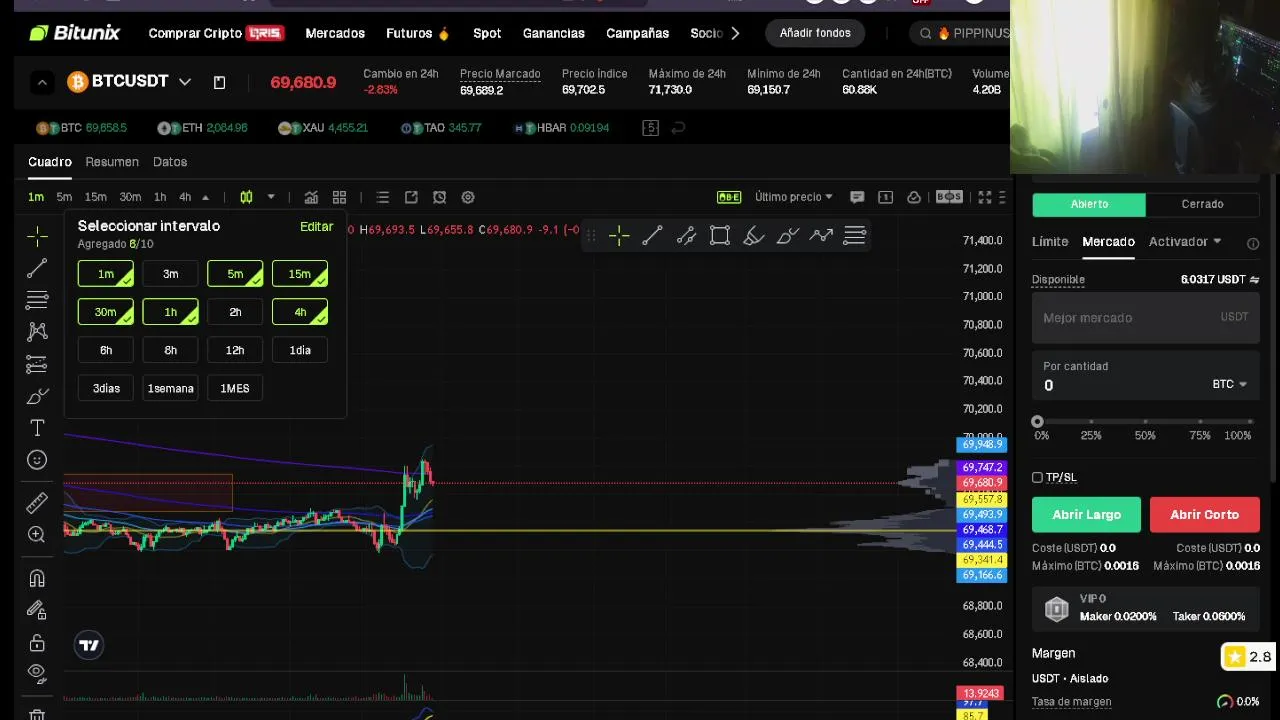Toggle the 12h interval option
The height and width of the screenshot is (720, 1280).
(x=235, y=350)
